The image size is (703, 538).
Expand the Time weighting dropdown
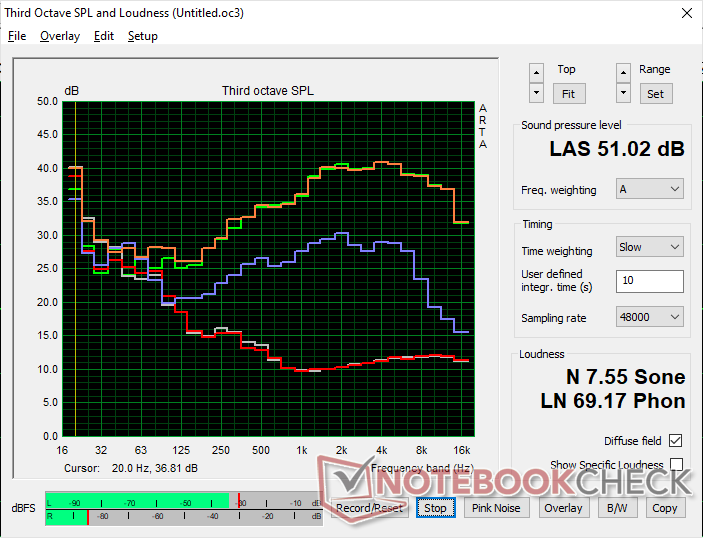point(650,247)
